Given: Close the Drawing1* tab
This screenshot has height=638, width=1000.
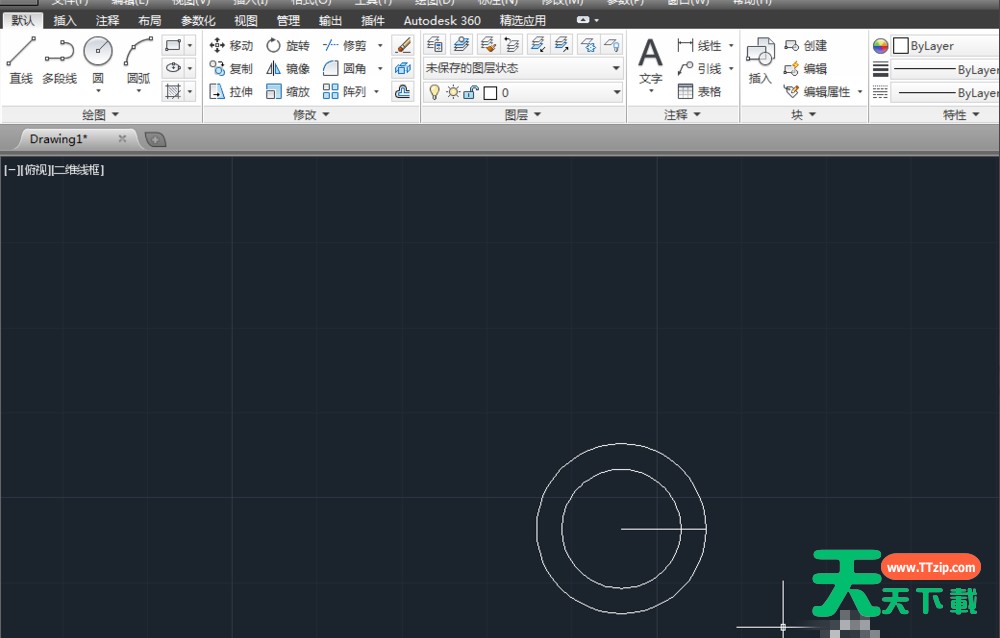Looking at the screenshot, I should 122,138.
